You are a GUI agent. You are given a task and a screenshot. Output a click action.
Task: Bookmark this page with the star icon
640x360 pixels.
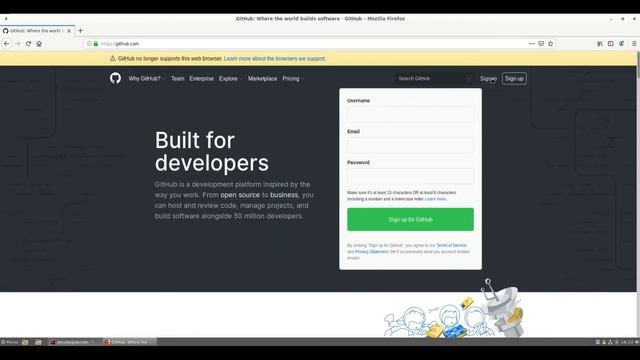coord(551,44)
